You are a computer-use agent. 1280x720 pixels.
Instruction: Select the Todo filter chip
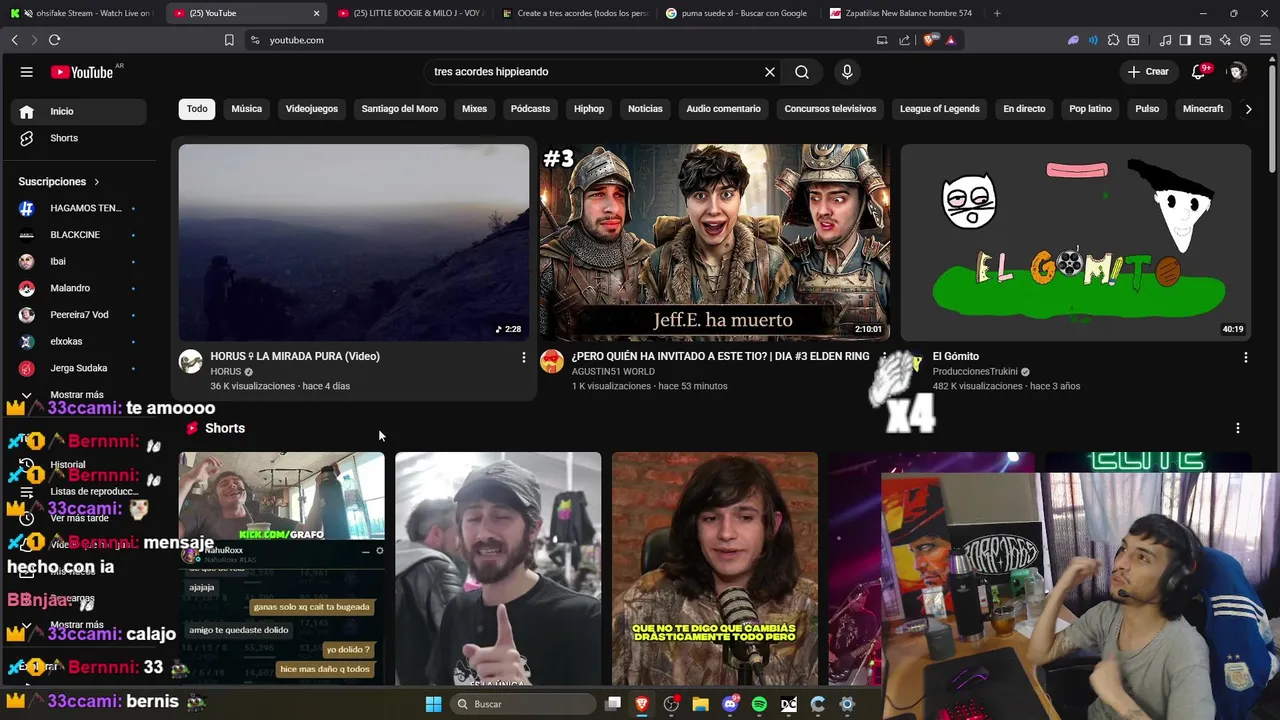point(197,109)
